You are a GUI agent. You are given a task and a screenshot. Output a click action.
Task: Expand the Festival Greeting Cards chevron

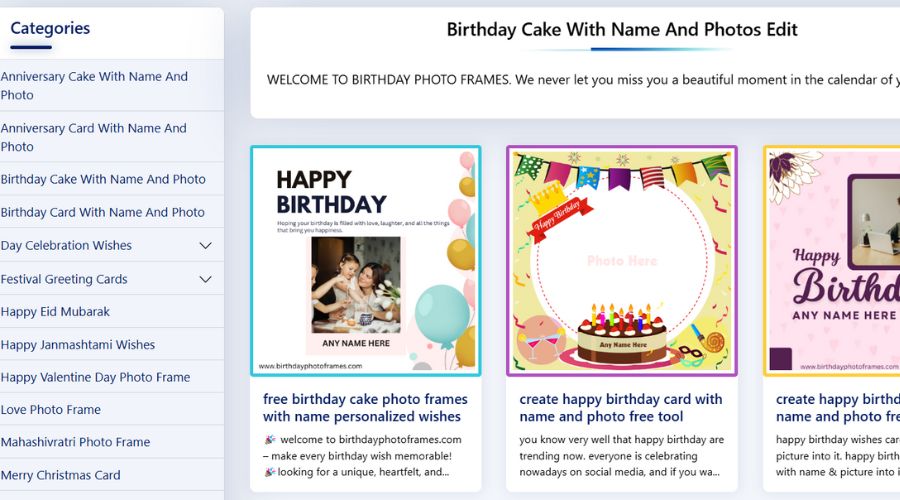pos(205,280)
